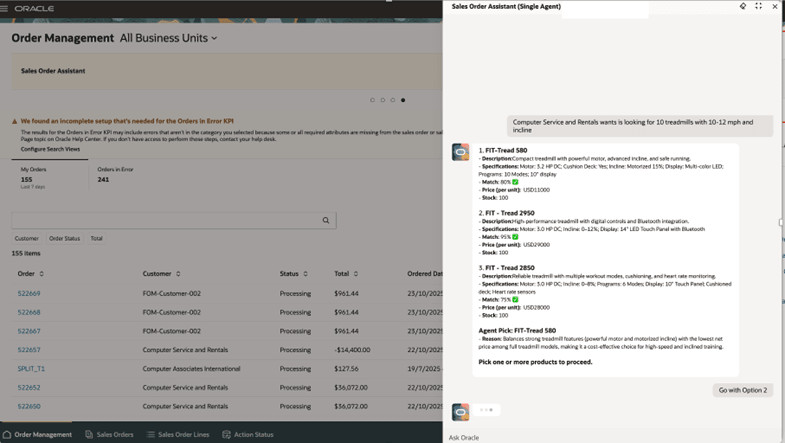Screen dimensions: 785x443
Task: Click the assistant avatar next to product list
Action: pyautogui.click(x=461, y=152)
